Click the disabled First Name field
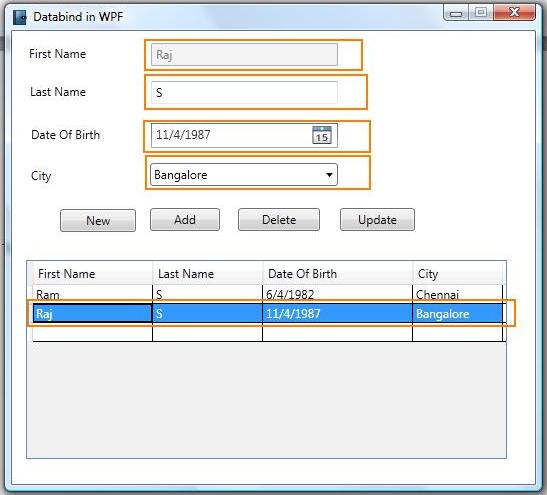547x495 pixels. pyautogui.click(x=244, y=54)
